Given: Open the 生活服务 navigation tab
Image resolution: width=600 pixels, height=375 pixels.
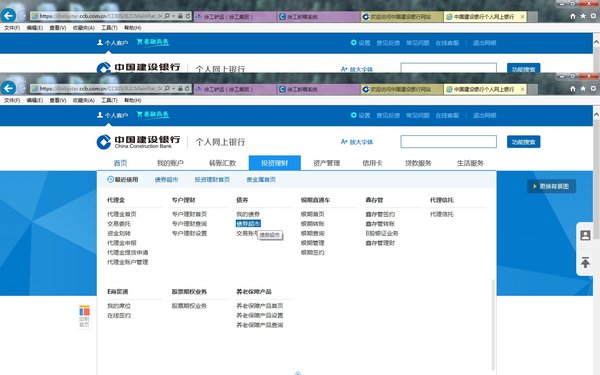Looking at the screenshot, I should coord(470,163).
